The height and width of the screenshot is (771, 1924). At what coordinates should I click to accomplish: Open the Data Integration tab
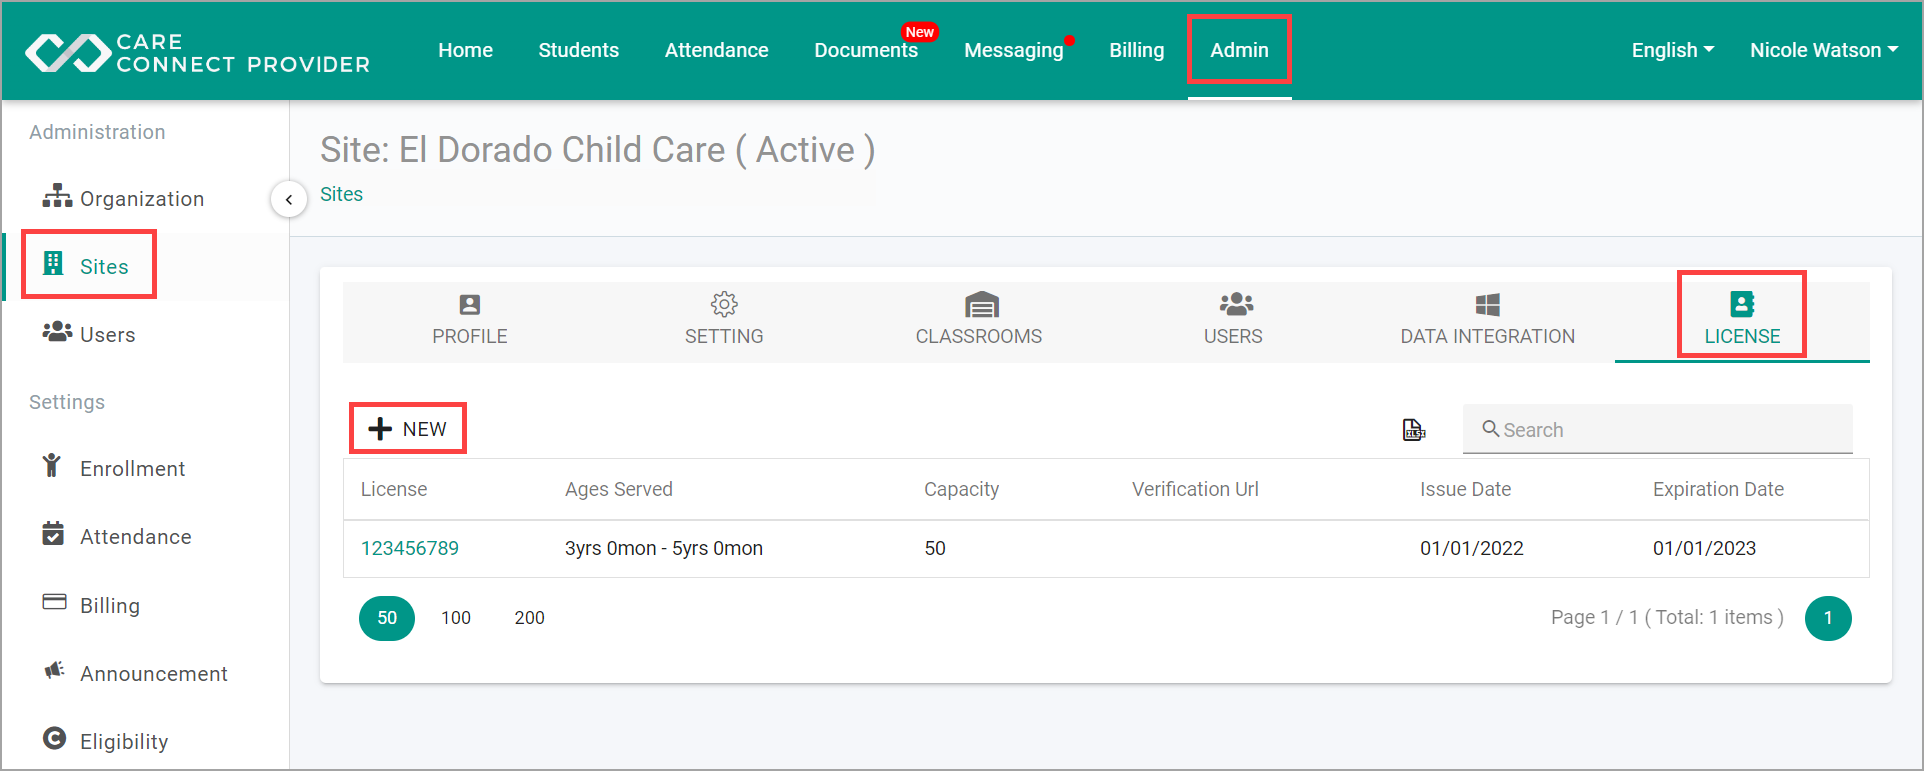click(1487, 321)
